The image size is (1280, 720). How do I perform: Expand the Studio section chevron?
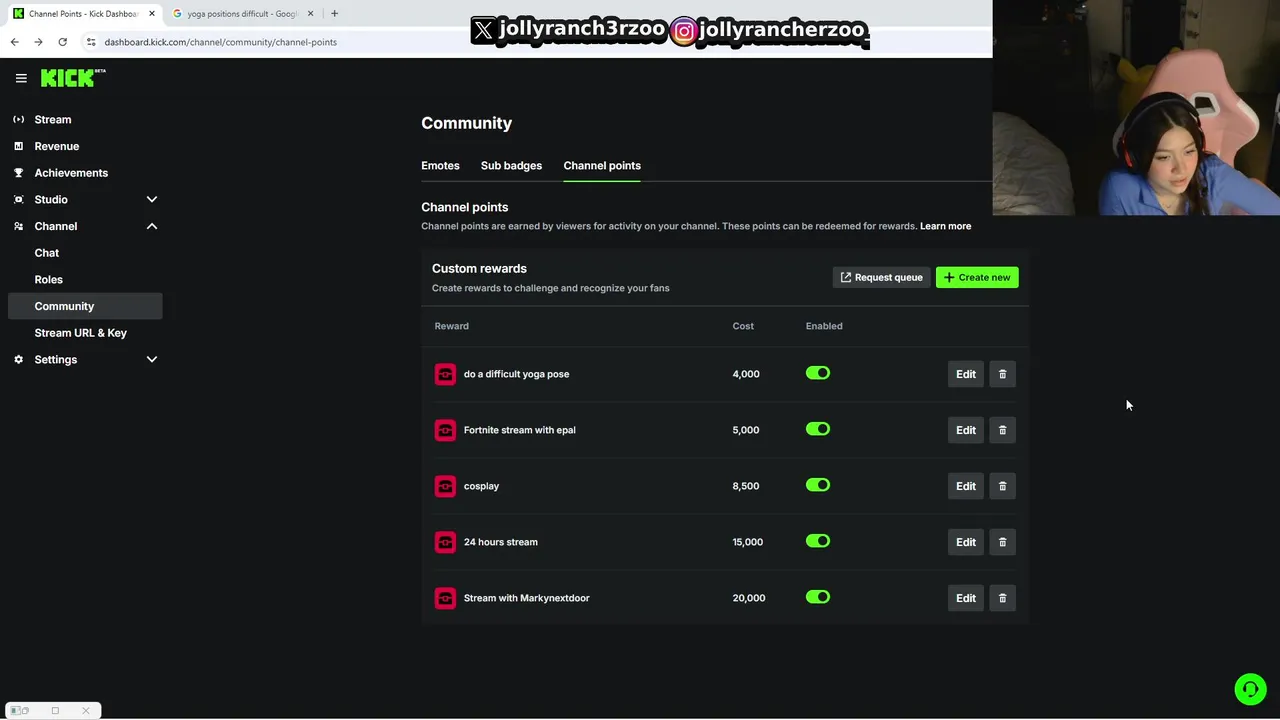click(152, 199)
